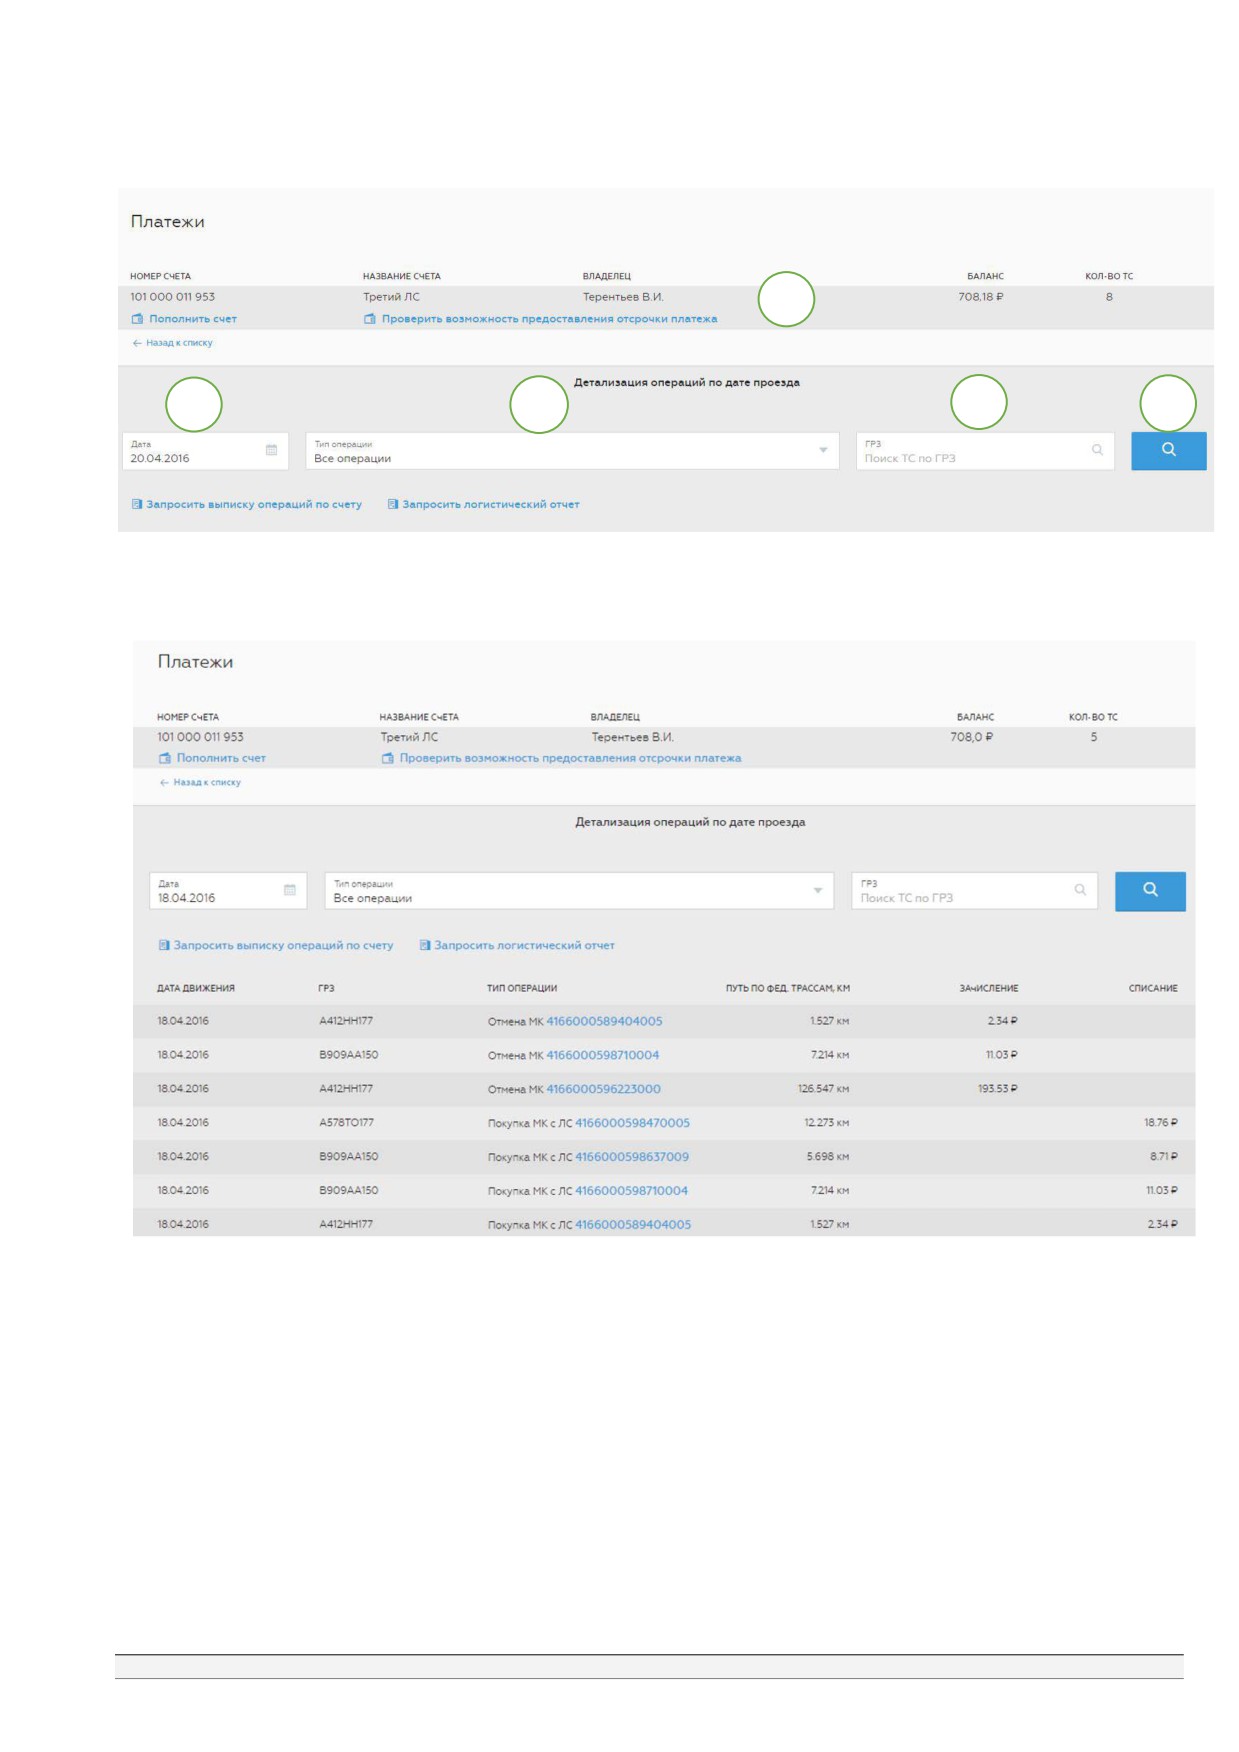Click 'Поиск ТС по ГРЗ' field in the 20.04.2016 panel
The image size is (1239, 1752).
[985, 451]
